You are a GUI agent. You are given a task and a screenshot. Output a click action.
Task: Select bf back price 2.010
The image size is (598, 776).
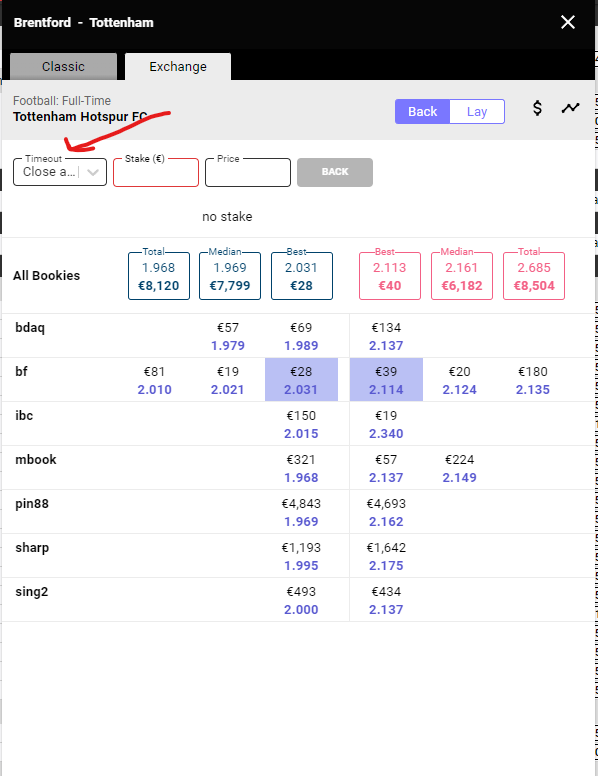[x=154, y=381]
